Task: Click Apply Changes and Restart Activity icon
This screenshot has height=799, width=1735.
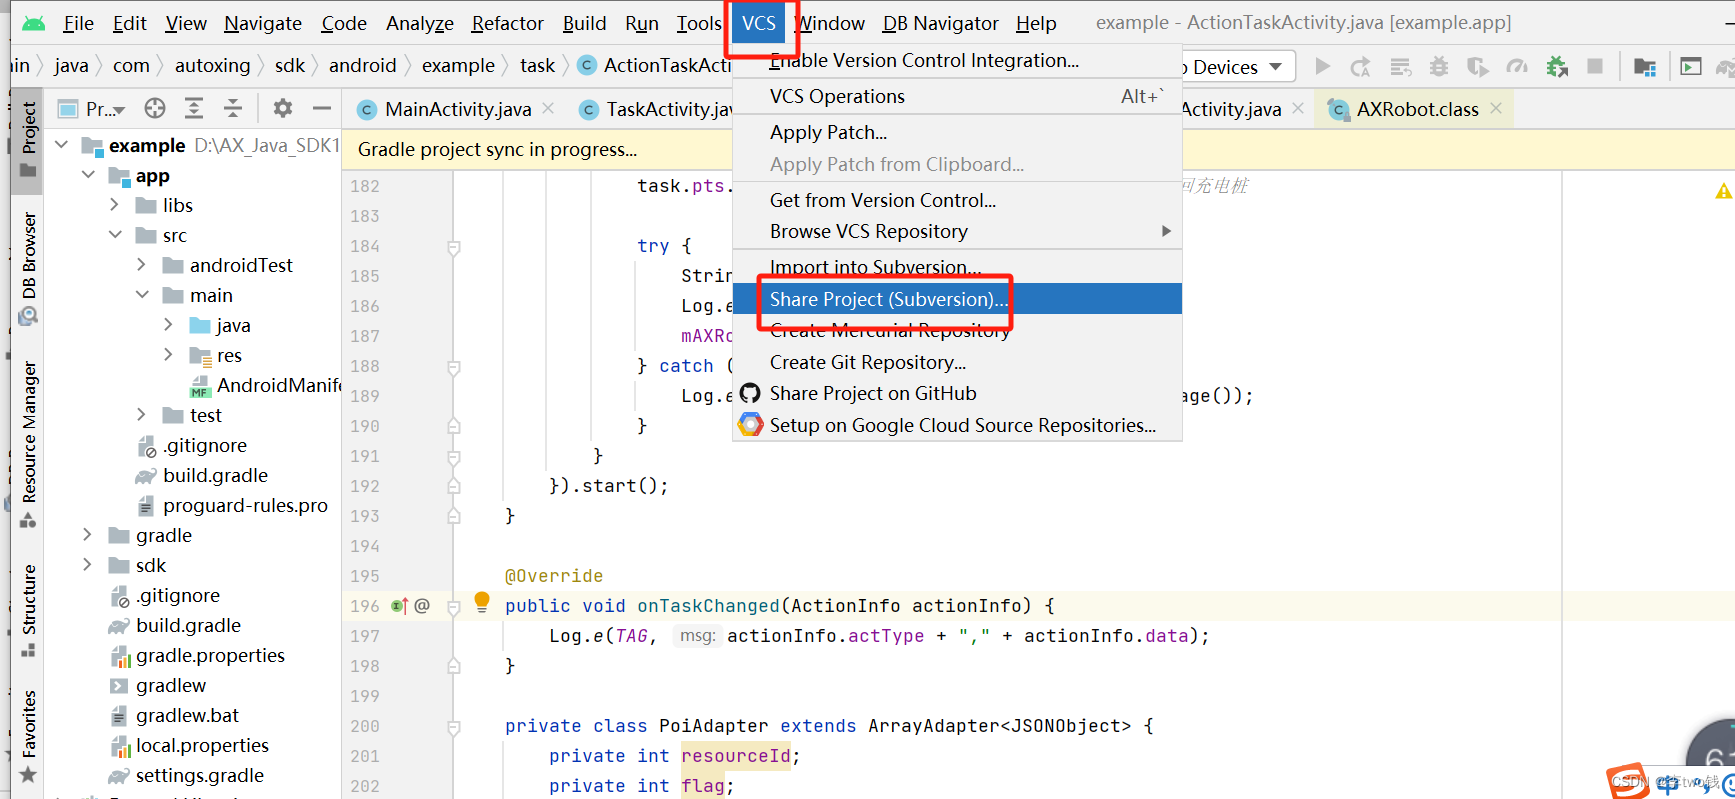Action: tap(1360, 67)
